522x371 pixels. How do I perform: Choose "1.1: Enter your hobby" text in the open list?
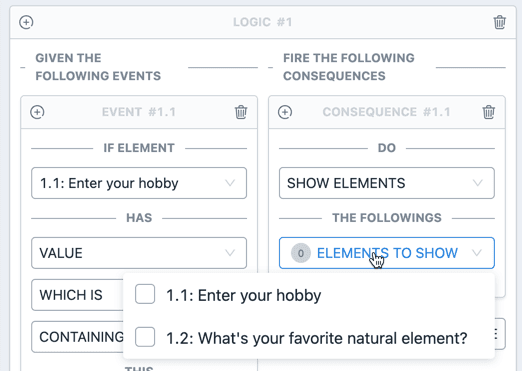244,295
